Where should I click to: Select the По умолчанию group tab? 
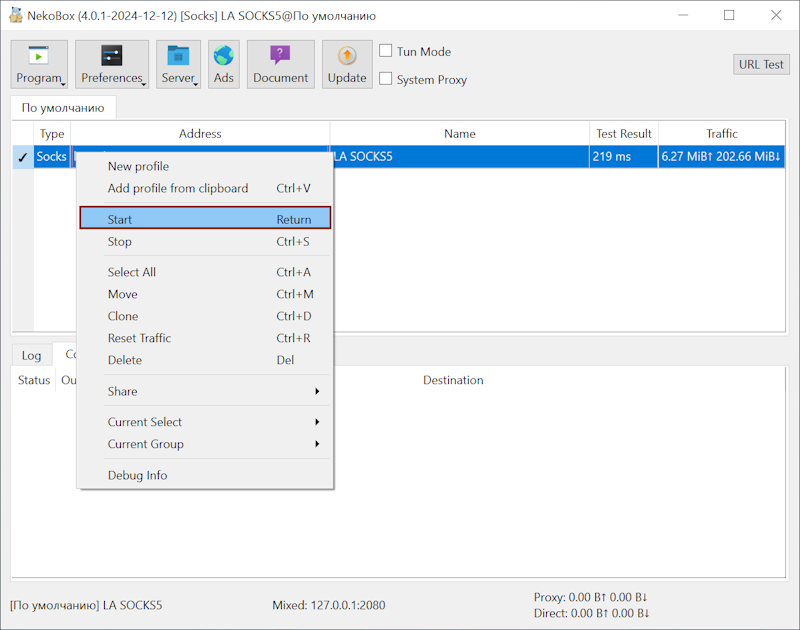[63, 108]
